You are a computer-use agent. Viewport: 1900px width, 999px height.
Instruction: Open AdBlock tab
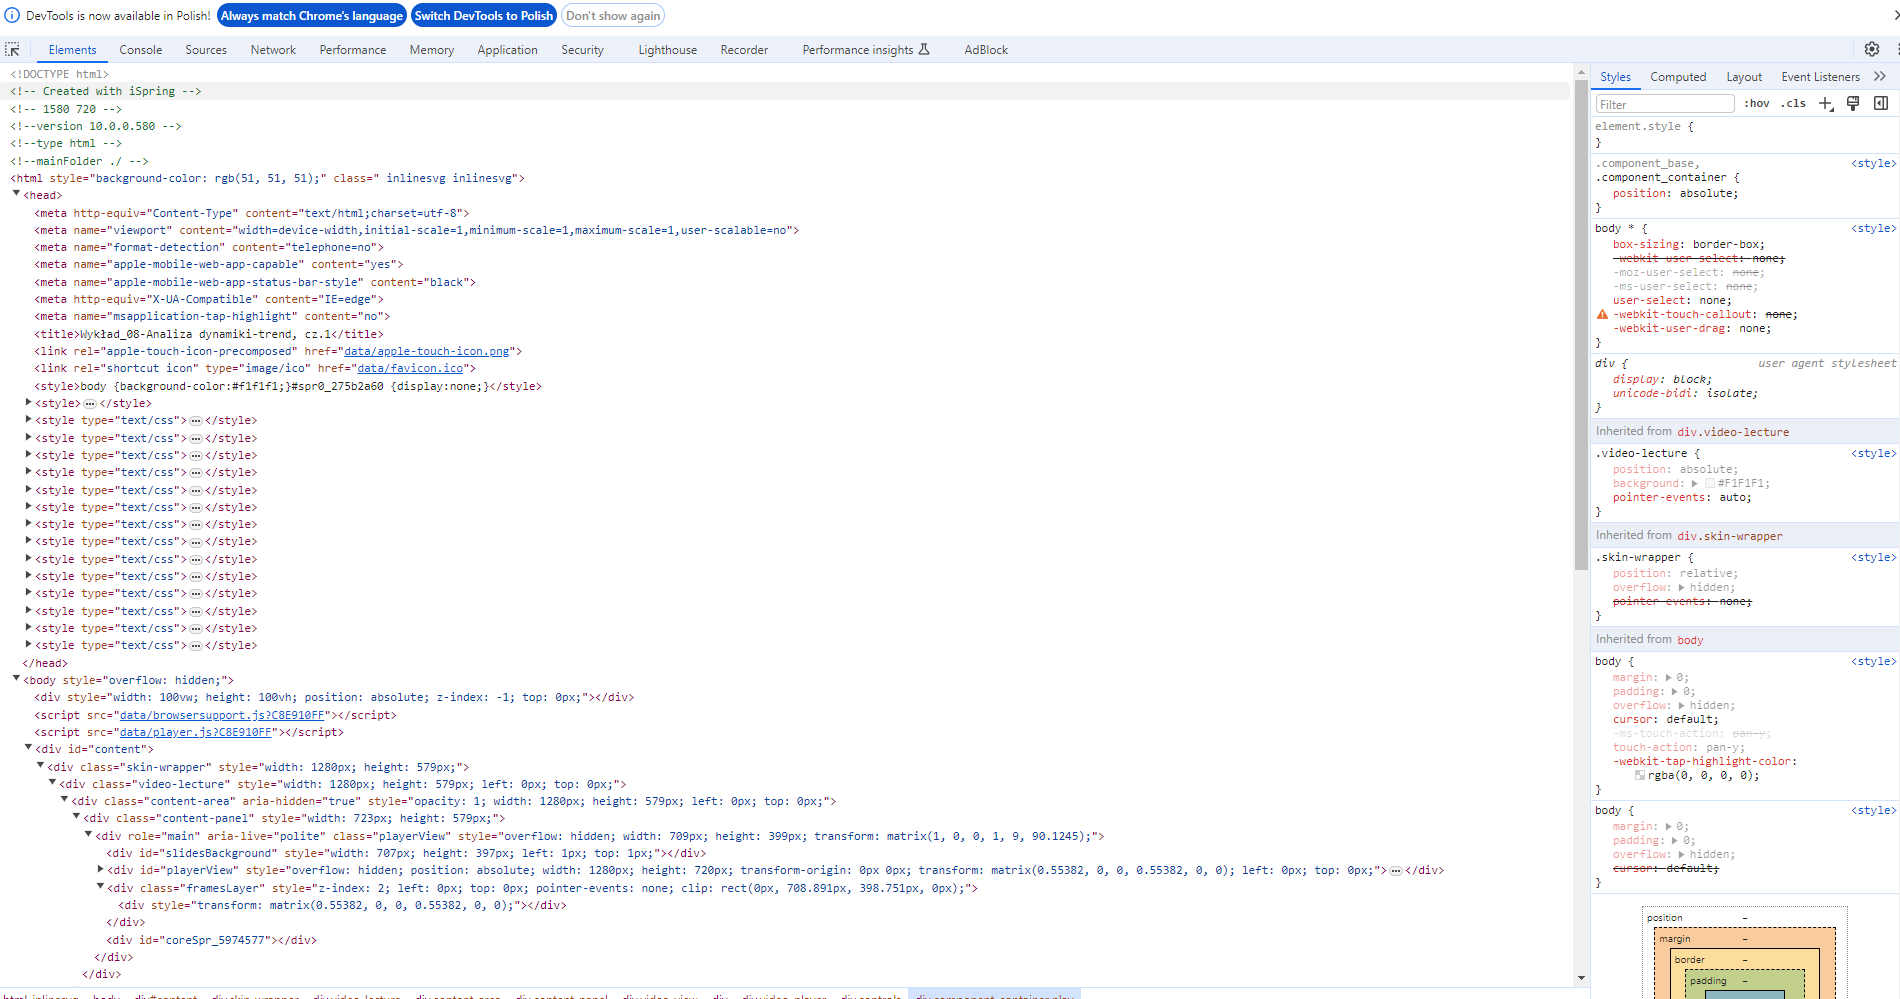(986, 50)
